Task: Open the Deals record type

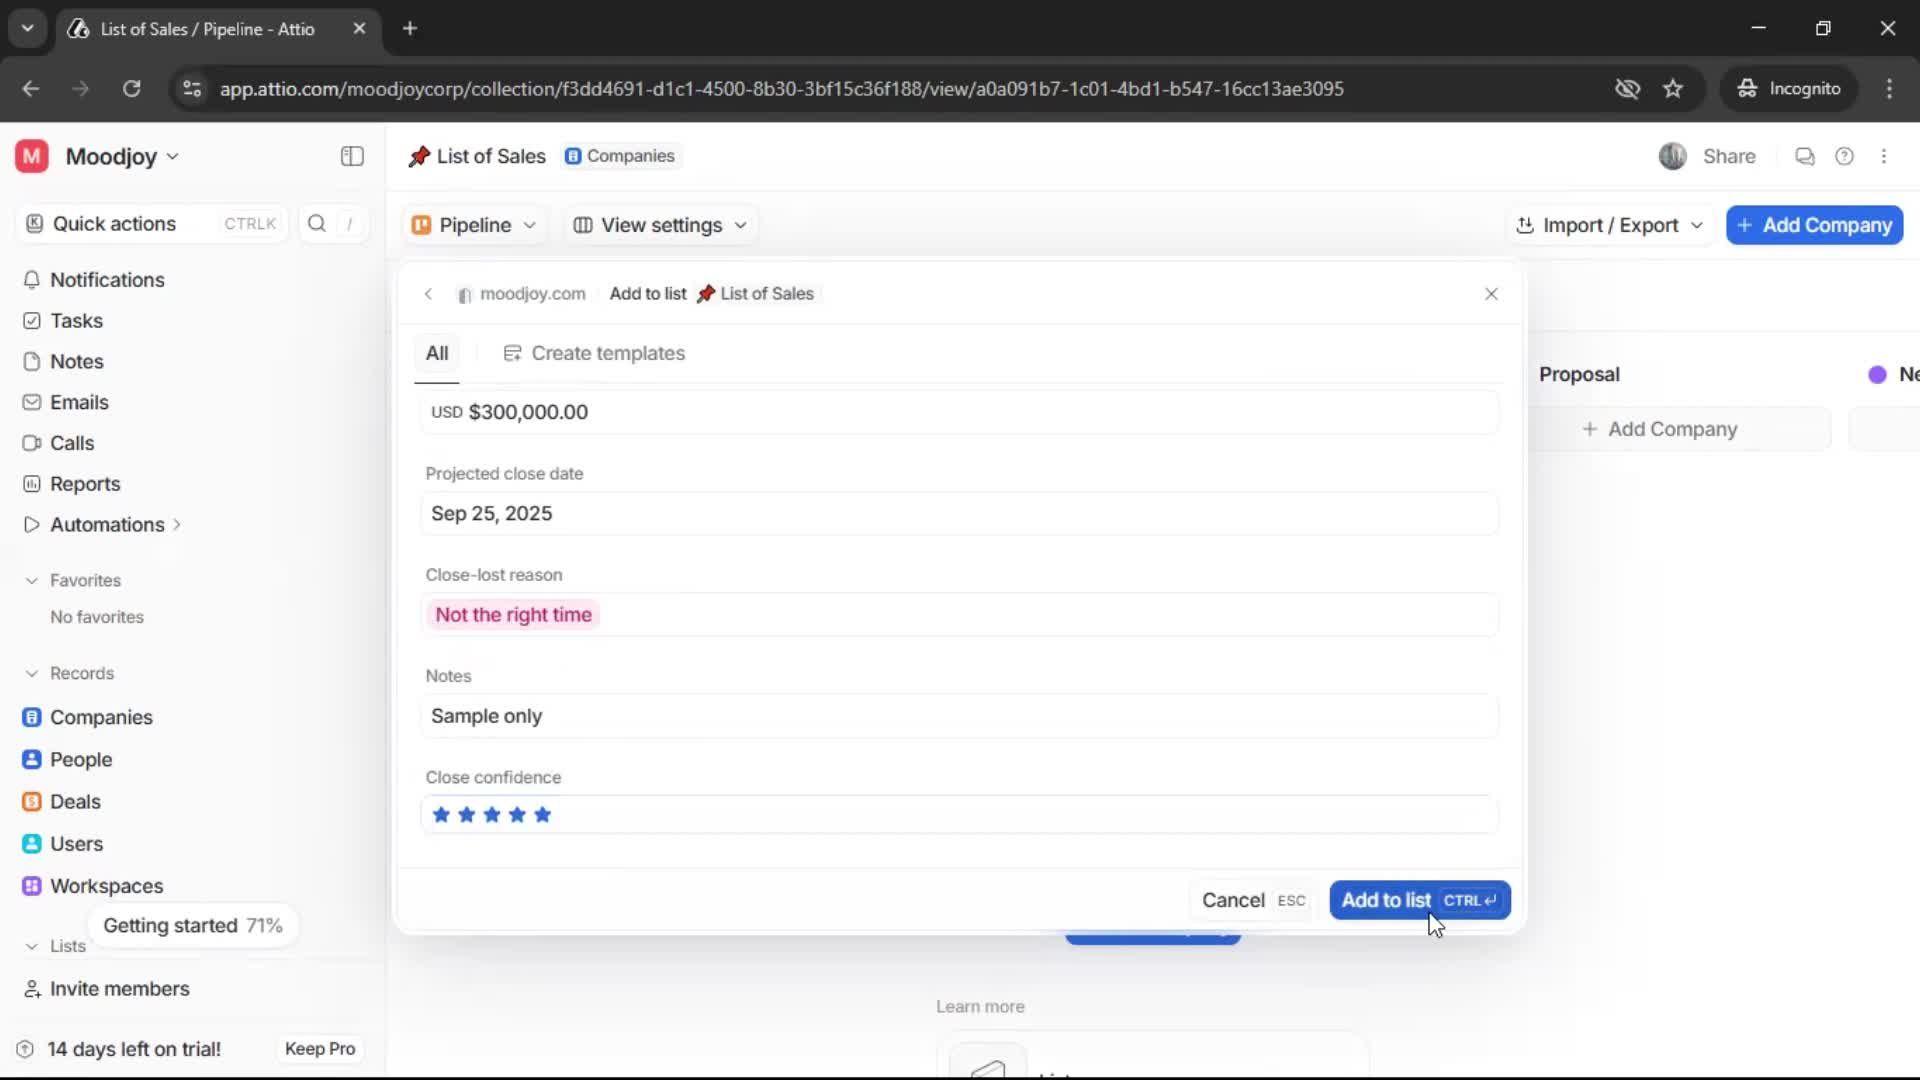Action: 74,801
